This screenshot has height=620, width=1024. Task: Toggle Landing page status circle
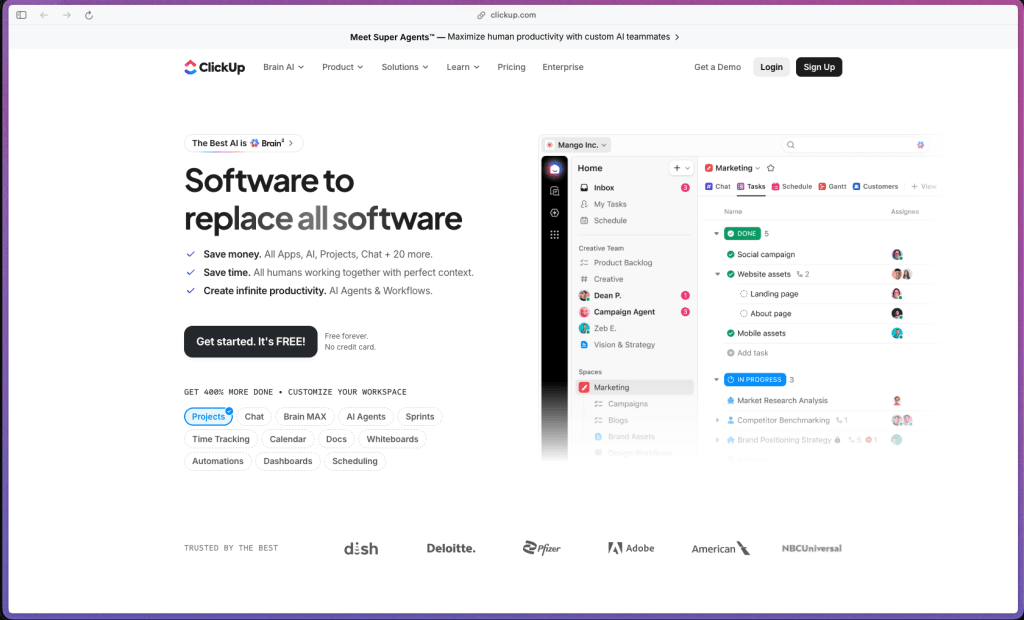click(743, 294)
